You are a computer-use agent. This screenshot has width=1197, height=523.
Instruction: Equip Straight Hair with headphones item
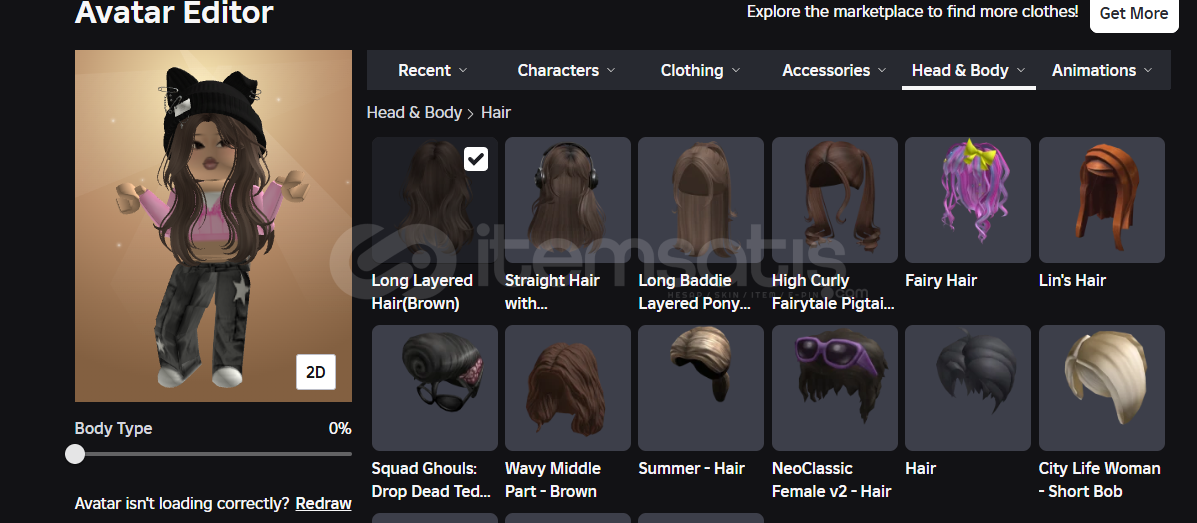[568, 200]
